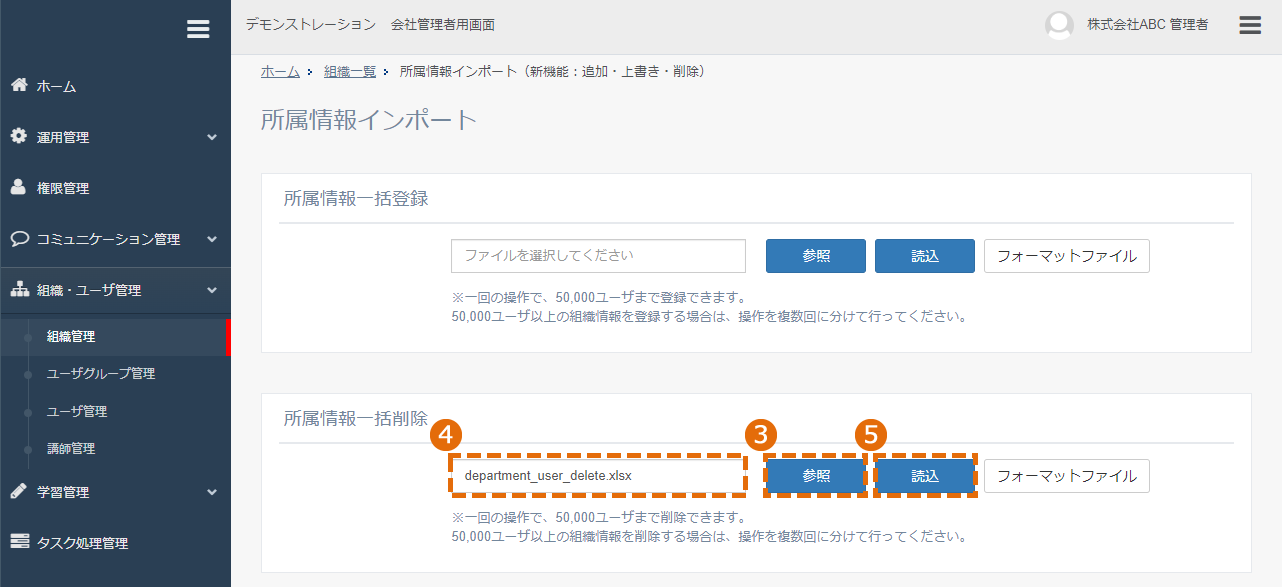Click the department_user_delete.xlsx file field
Image resolution: width=1282 pixels, height=587 pixels.
(599, 476)
